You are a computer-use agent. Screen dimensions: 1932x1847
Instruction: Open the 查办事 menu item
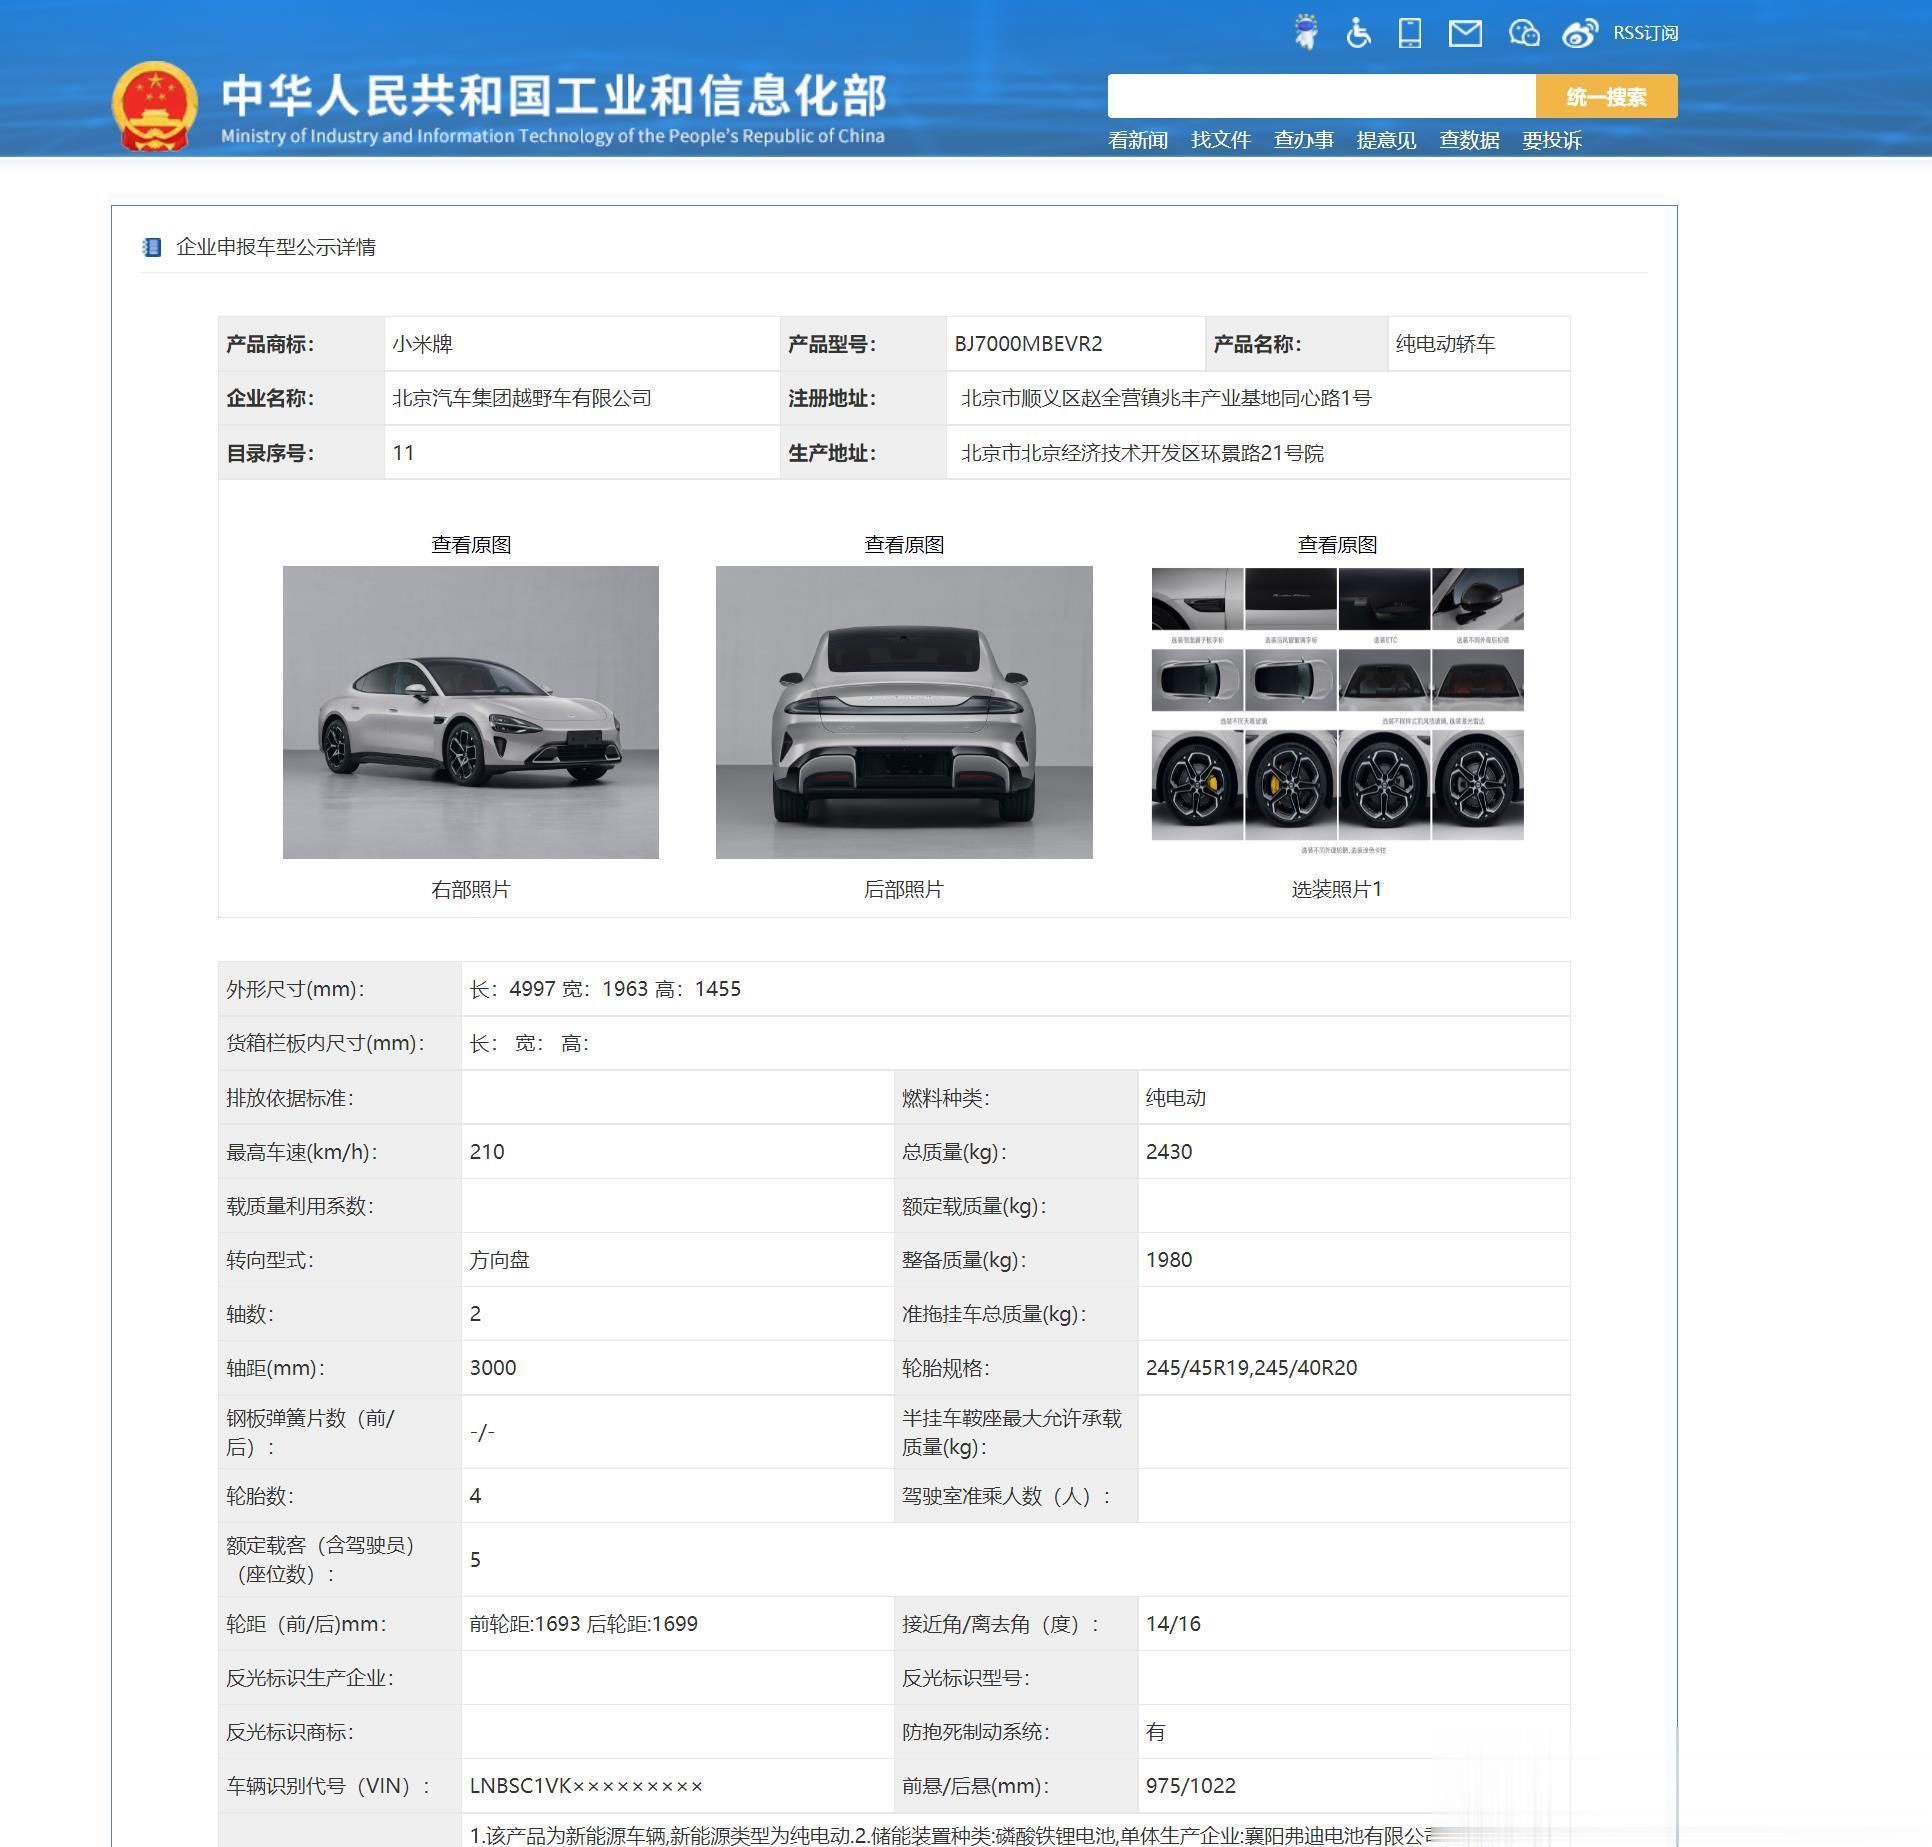1304,141
